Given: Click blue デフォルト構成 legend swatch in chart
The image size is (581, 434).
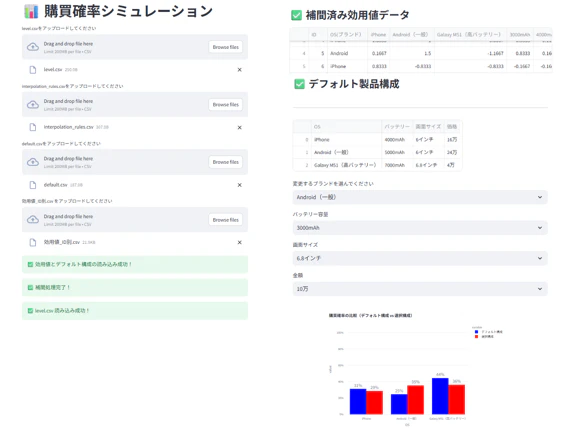Looking at the screenshot, I should coord(477,332).
